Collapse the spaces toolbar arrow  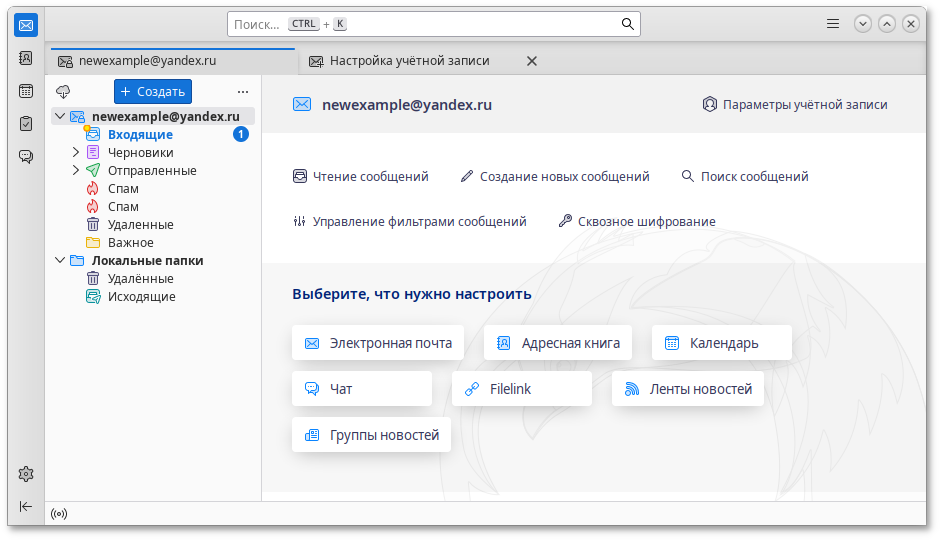coord(26,506)
